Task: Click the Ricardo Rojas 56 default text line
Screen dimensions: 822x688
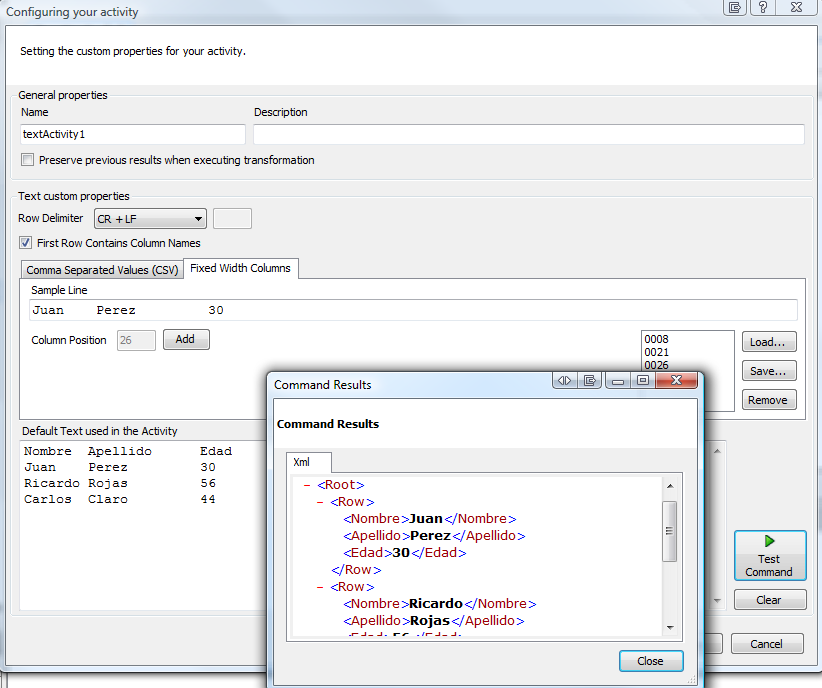Action: (120, 483)
